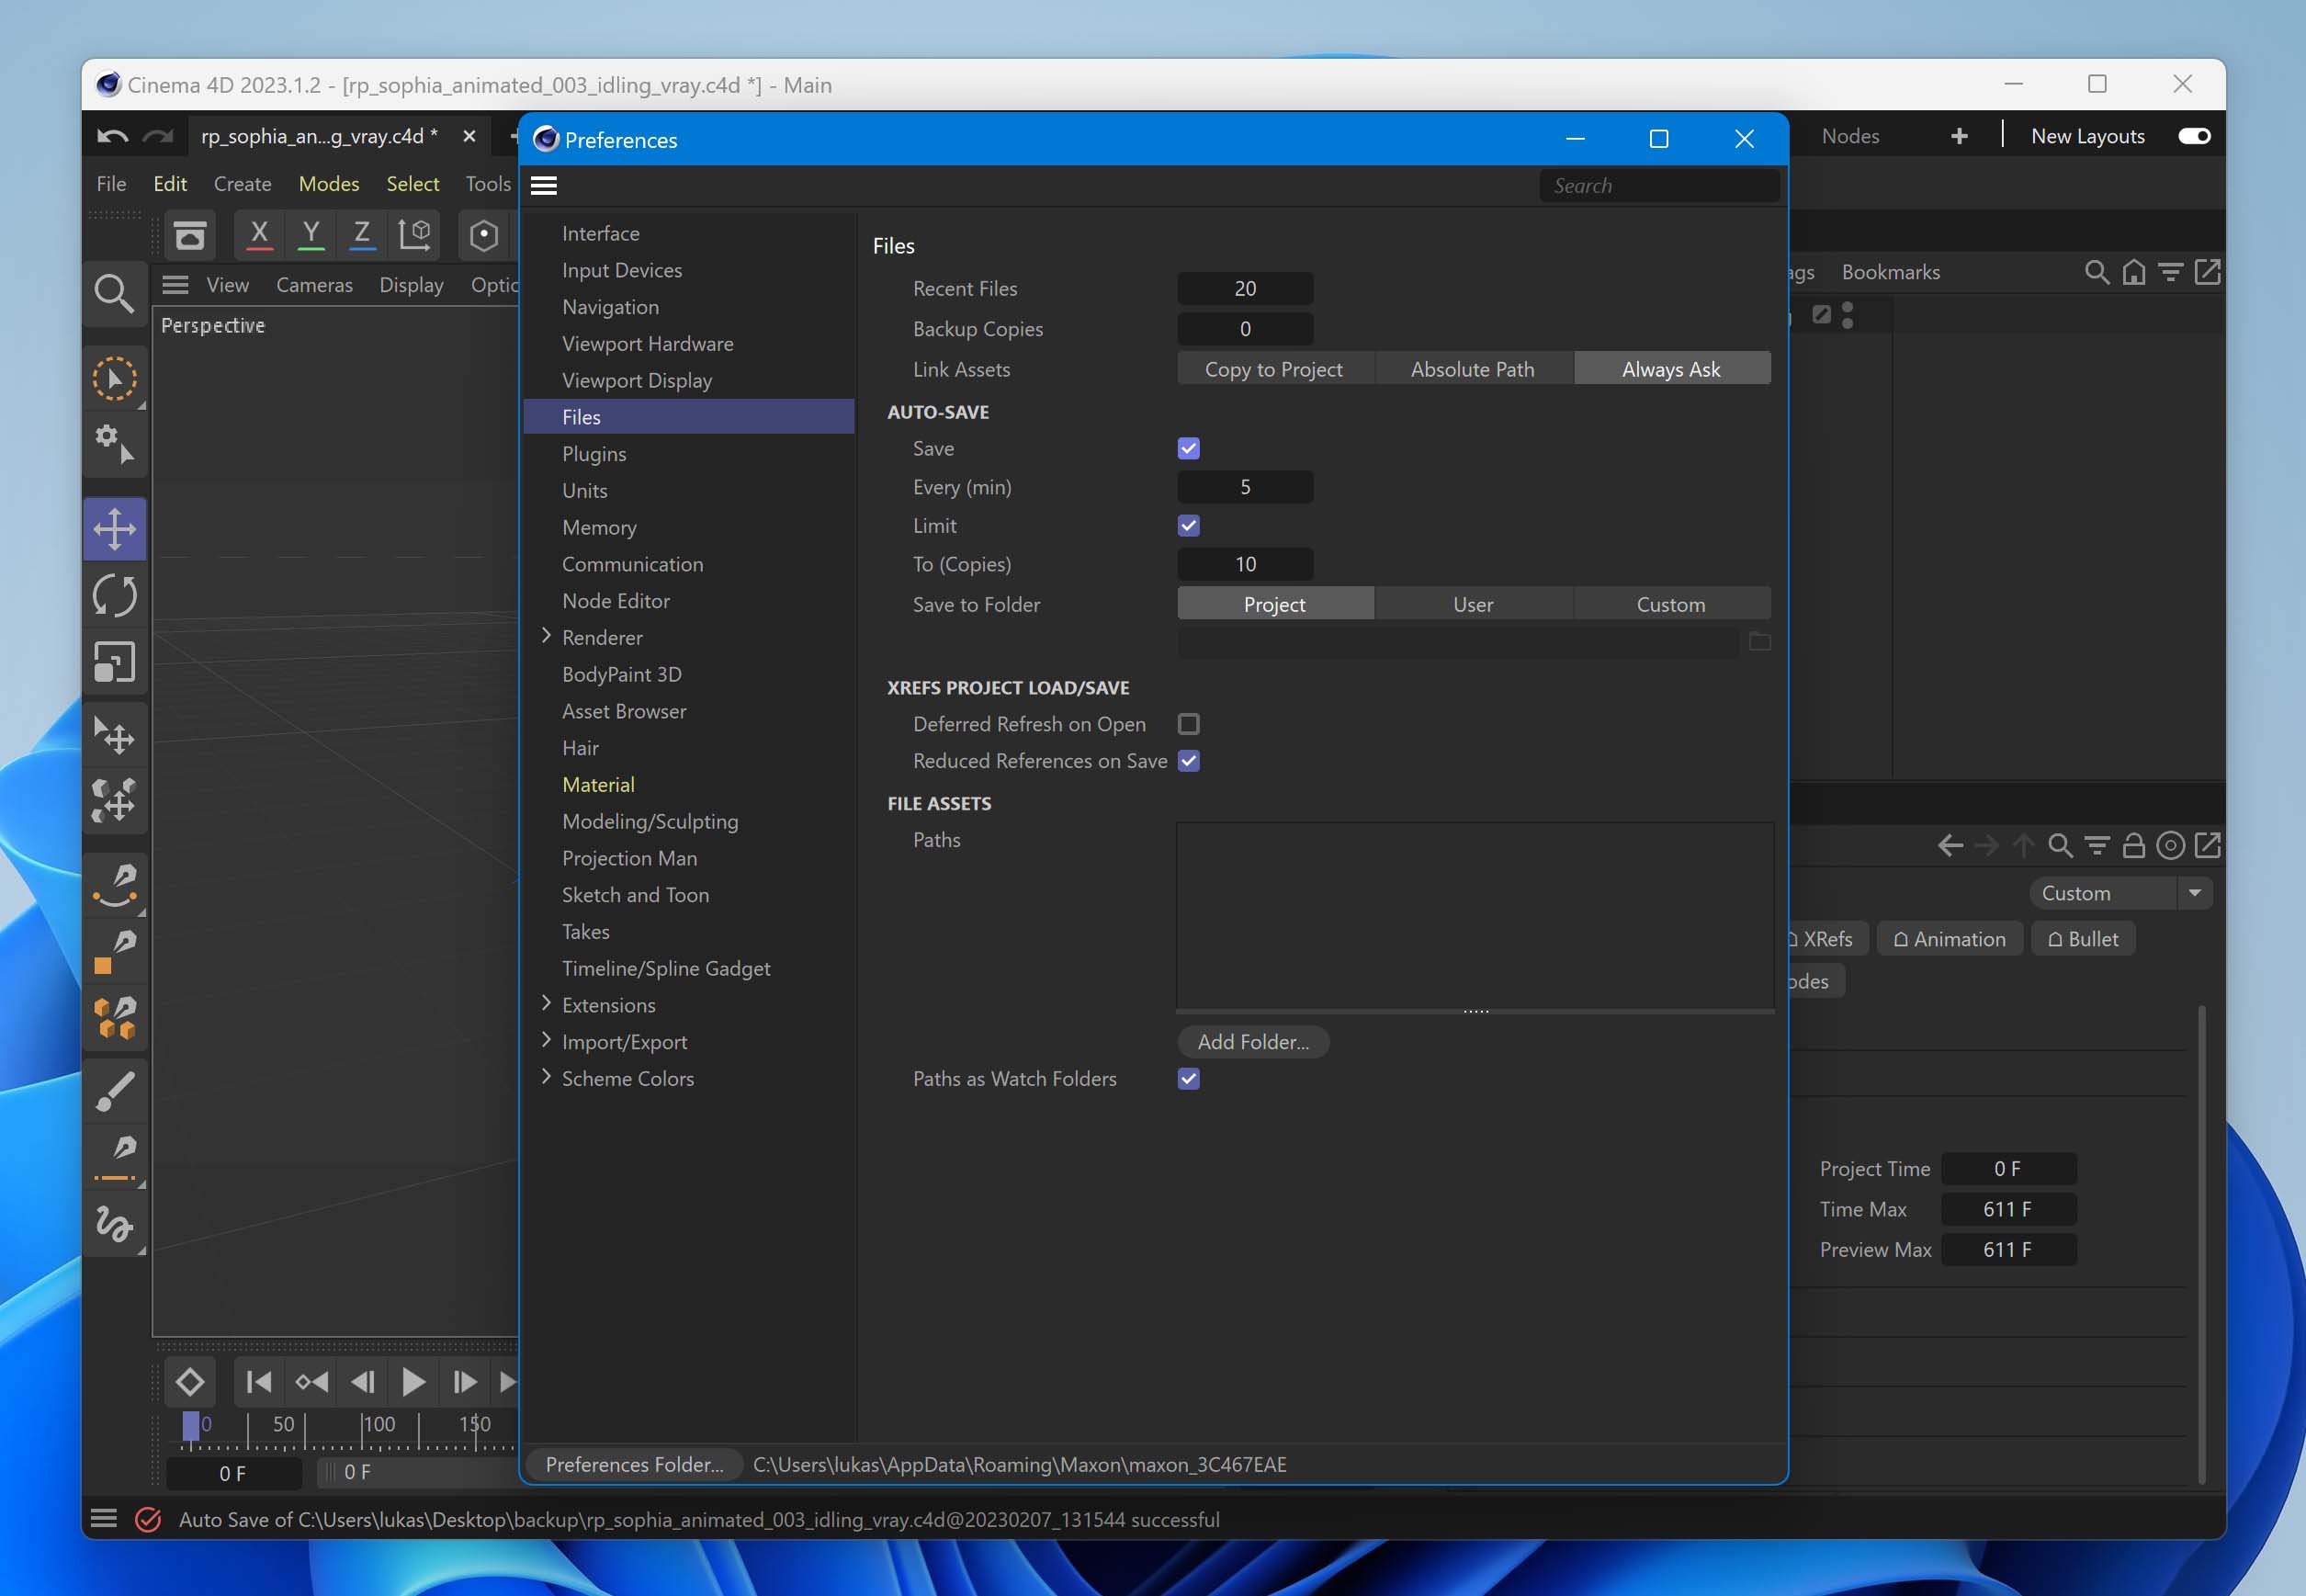Go to start of animation
This screenshot has width=2306, height=1596.
coord(259,1382)
